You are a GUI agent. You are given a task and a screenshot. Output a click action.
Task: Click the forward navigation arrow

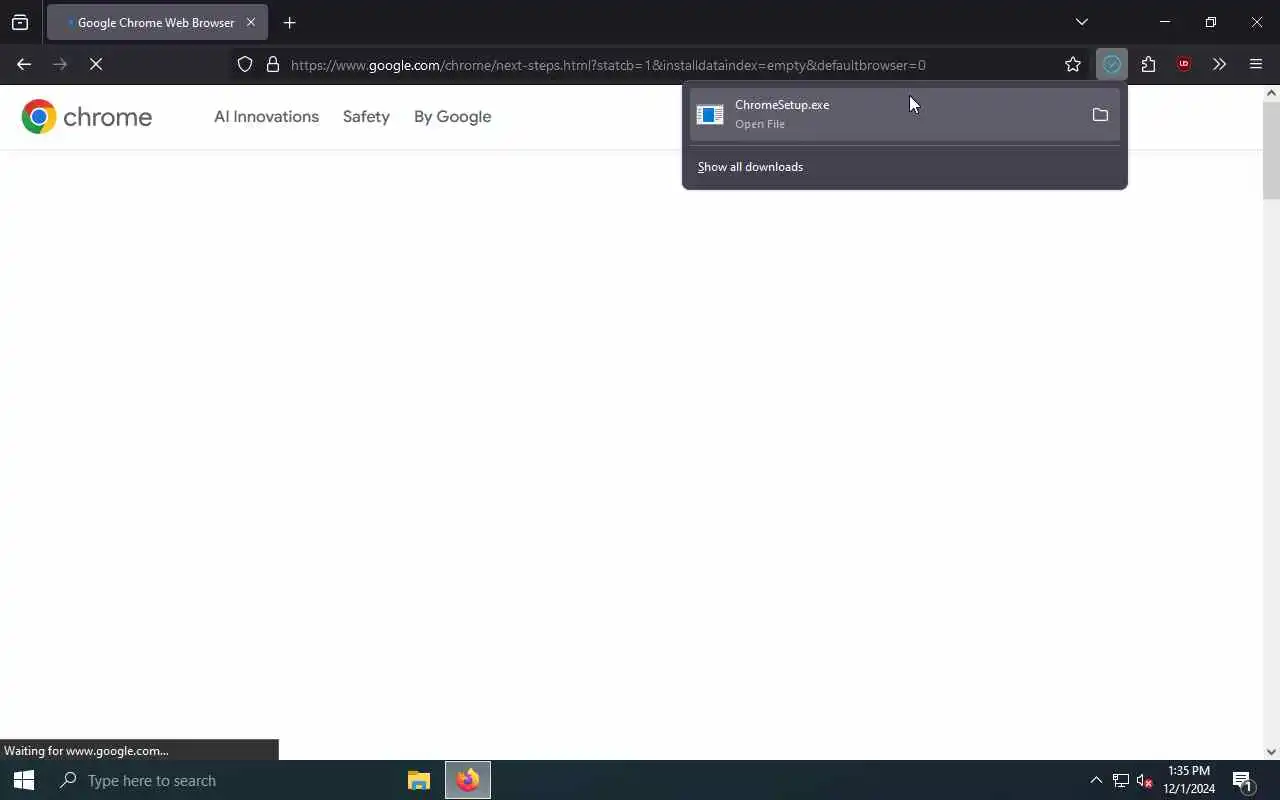tap(60, 64)
